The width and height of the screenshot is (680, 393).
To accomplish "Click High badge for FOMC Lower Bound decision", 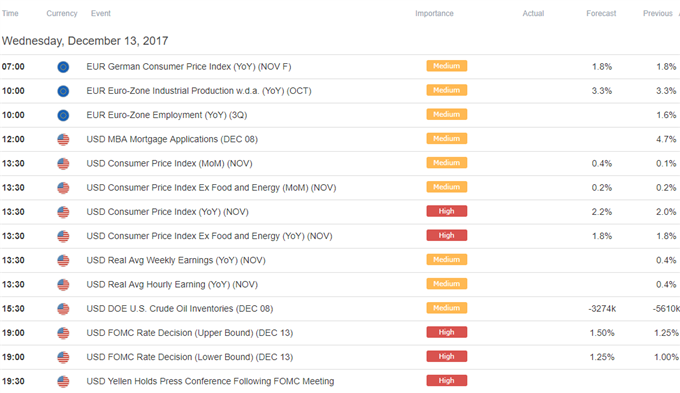I will (x=447, y=357).
